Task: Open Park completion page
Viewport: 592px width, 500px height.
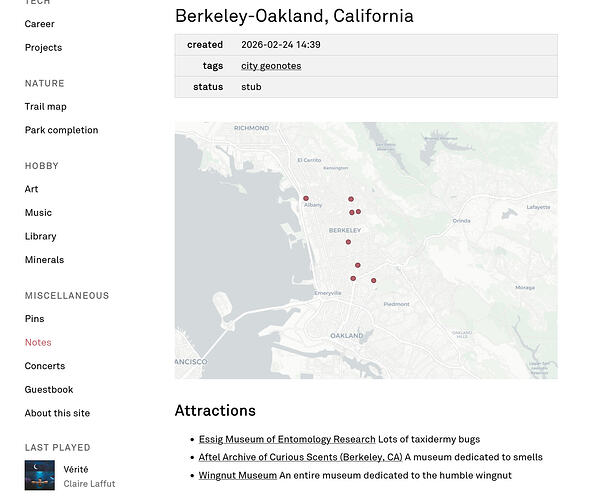Action: pyautogui.click(x=62, y=130)
